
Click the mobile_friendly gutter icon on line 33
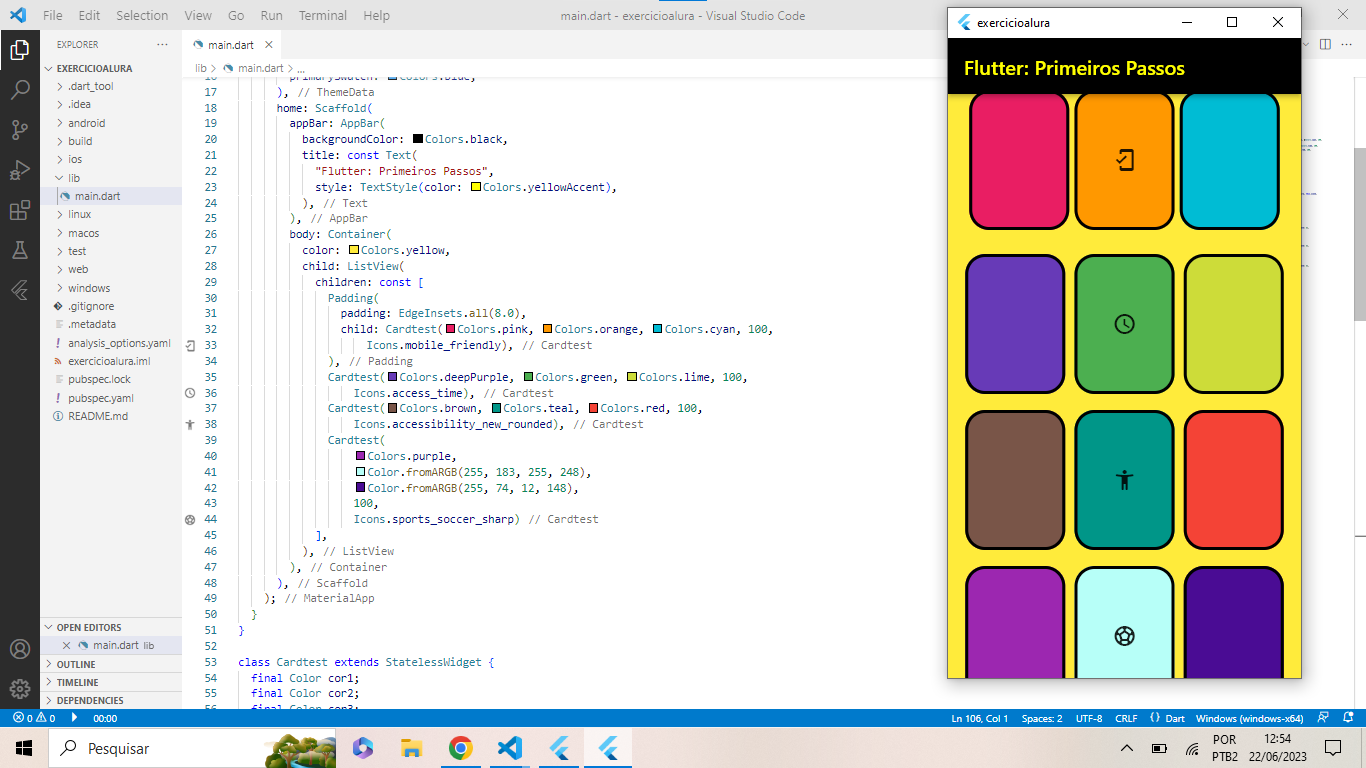190,345
